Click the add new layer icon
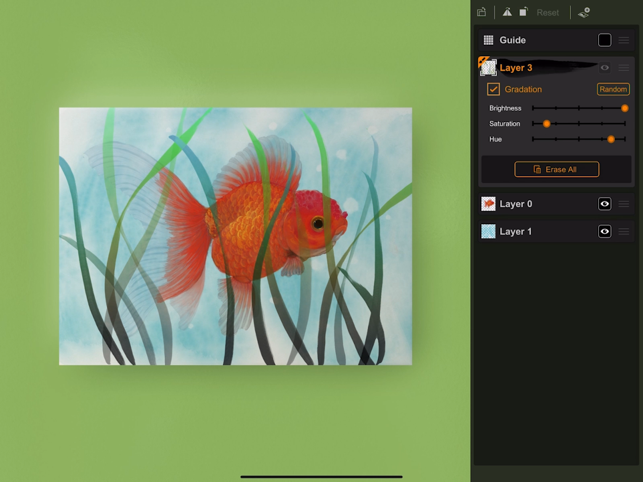The height and width of the screenshot is (482, 643). 584,12
